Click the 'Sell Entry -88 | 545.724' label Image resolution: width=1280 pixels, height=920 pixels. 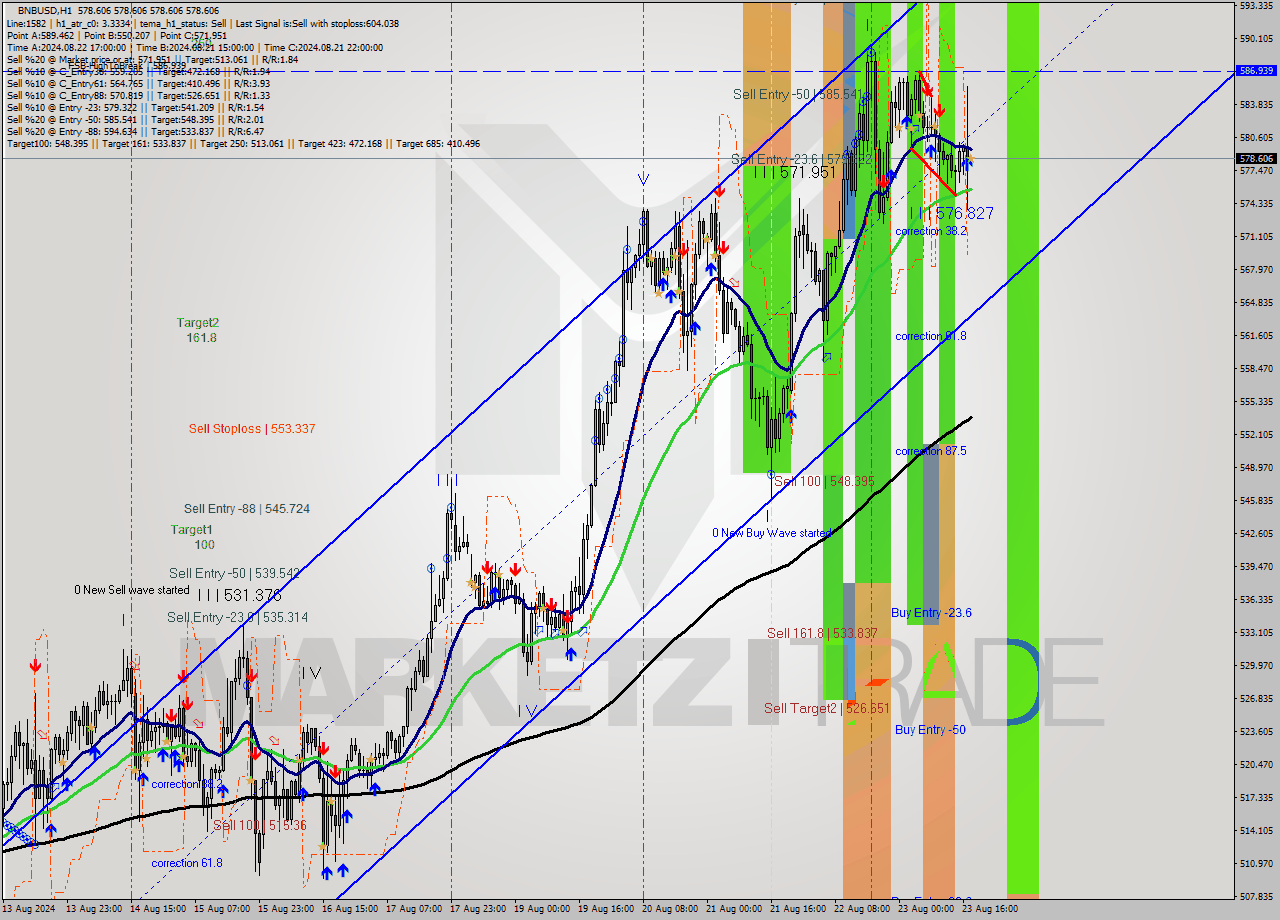click(x=247, y=509)
